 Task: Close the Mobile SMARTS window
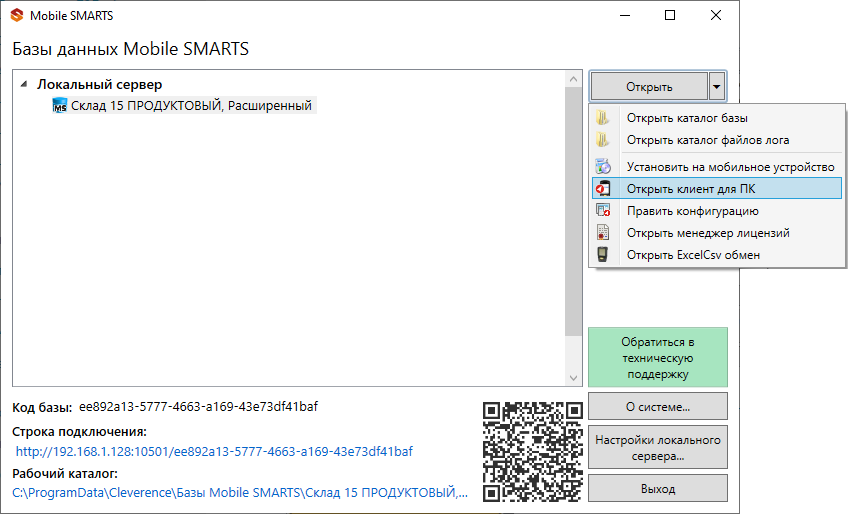[716, 15]
